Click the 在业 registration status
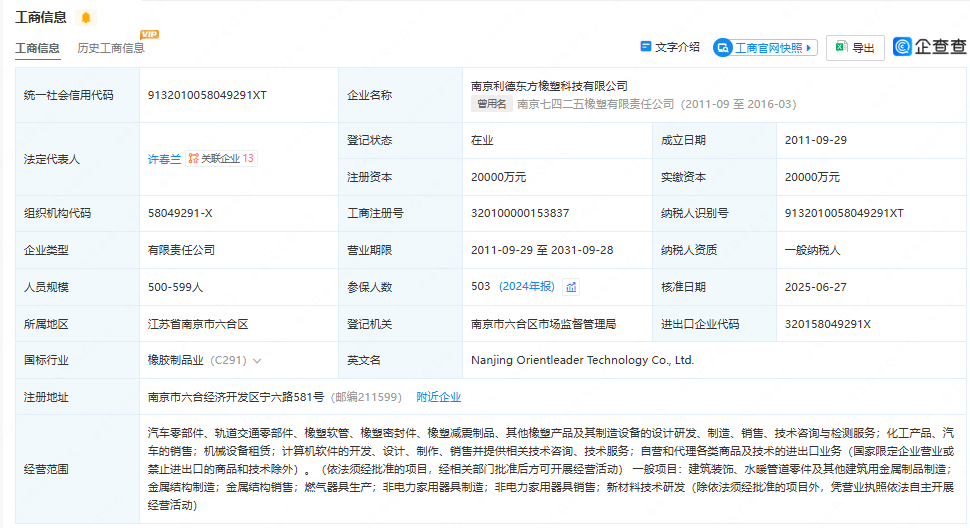970x528 pixels. coord(482,140)
